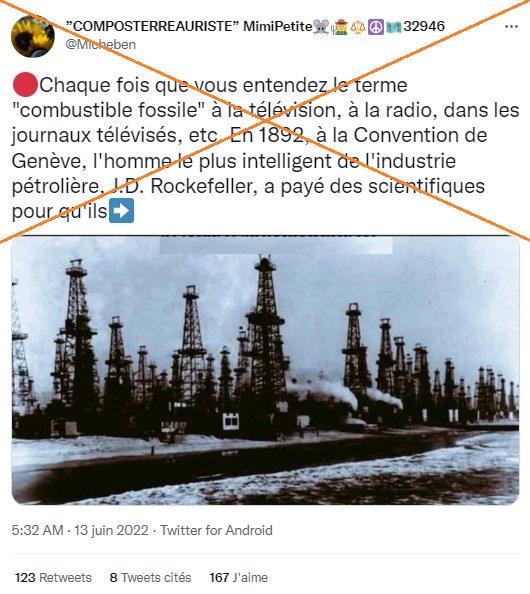Open the oil derricks photo

265,370
